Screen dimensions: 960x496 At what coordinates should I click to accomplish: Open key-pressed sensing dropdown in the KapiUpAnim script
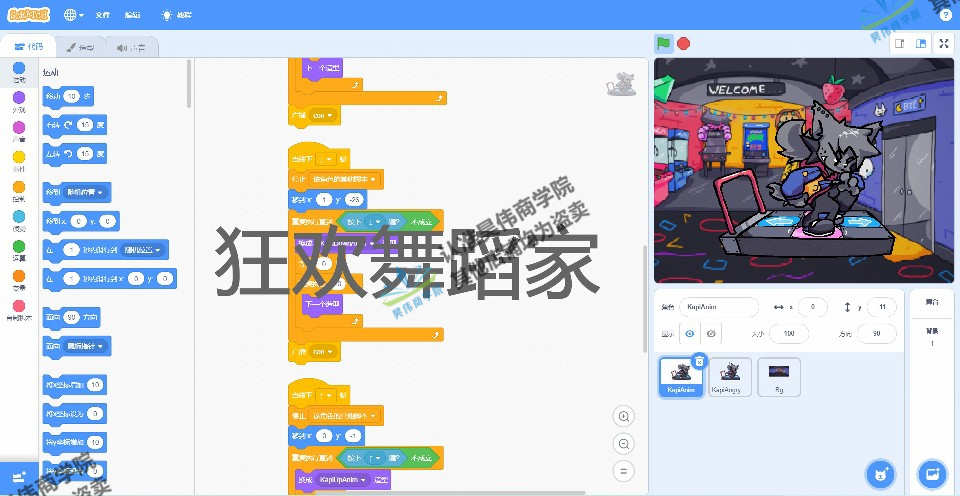pyautogui.click(x=373, y=458)
